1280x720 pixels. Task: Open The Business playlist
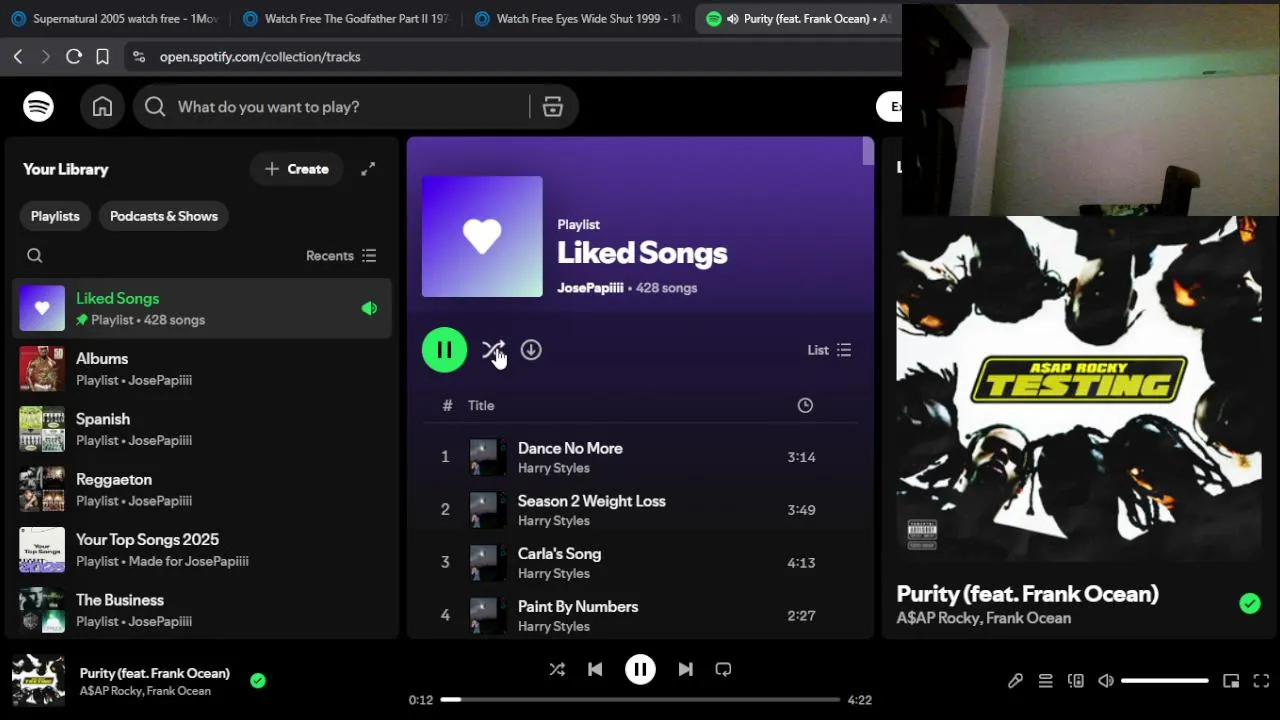pyautogui.click(x=202, y=610)
